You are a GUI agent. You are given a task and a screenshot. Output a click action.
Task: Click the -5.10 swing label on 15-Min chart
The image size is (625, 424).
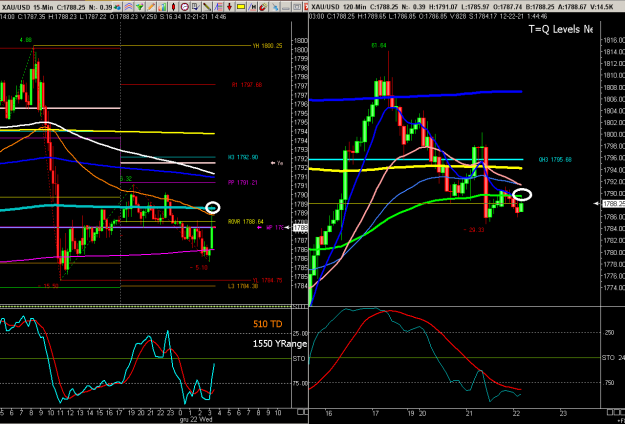tap(198, 268)
